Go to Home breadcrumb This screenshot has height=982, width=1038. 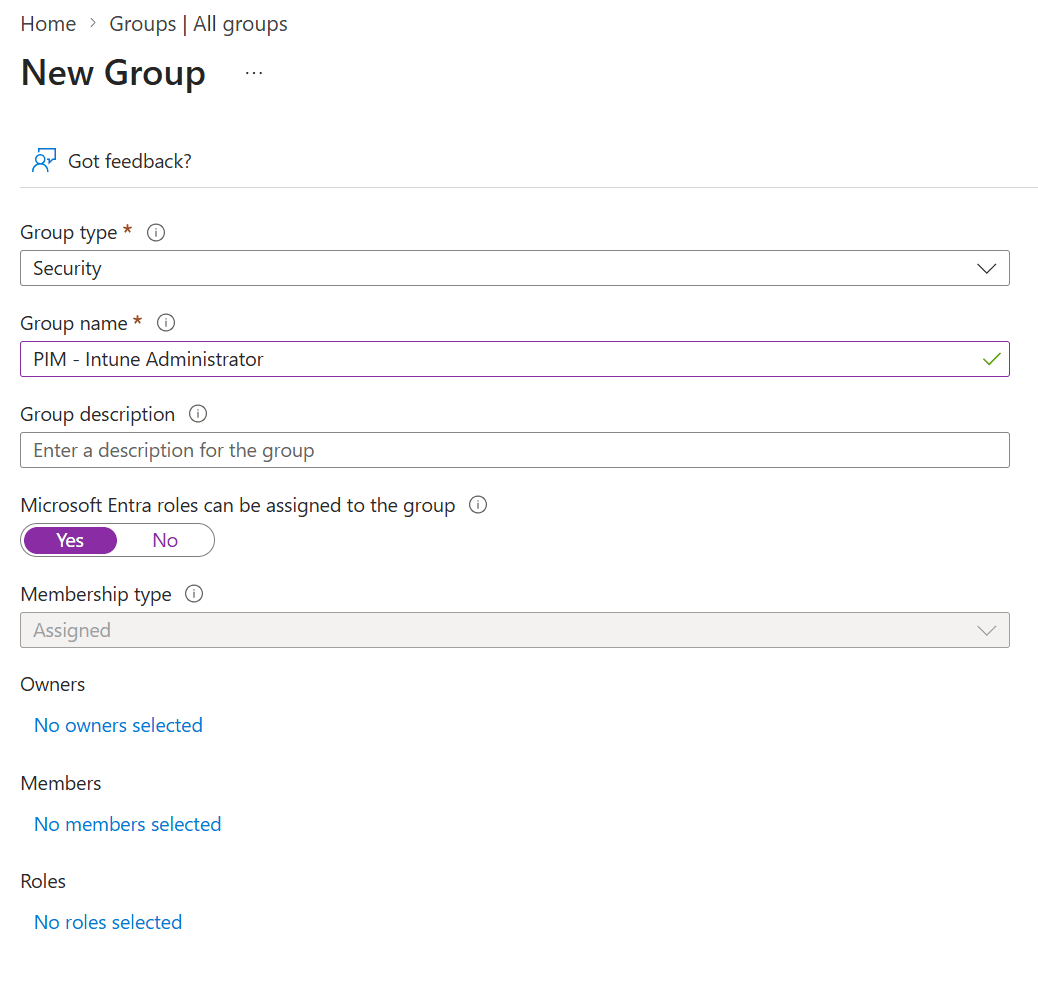tap(48, 24)
